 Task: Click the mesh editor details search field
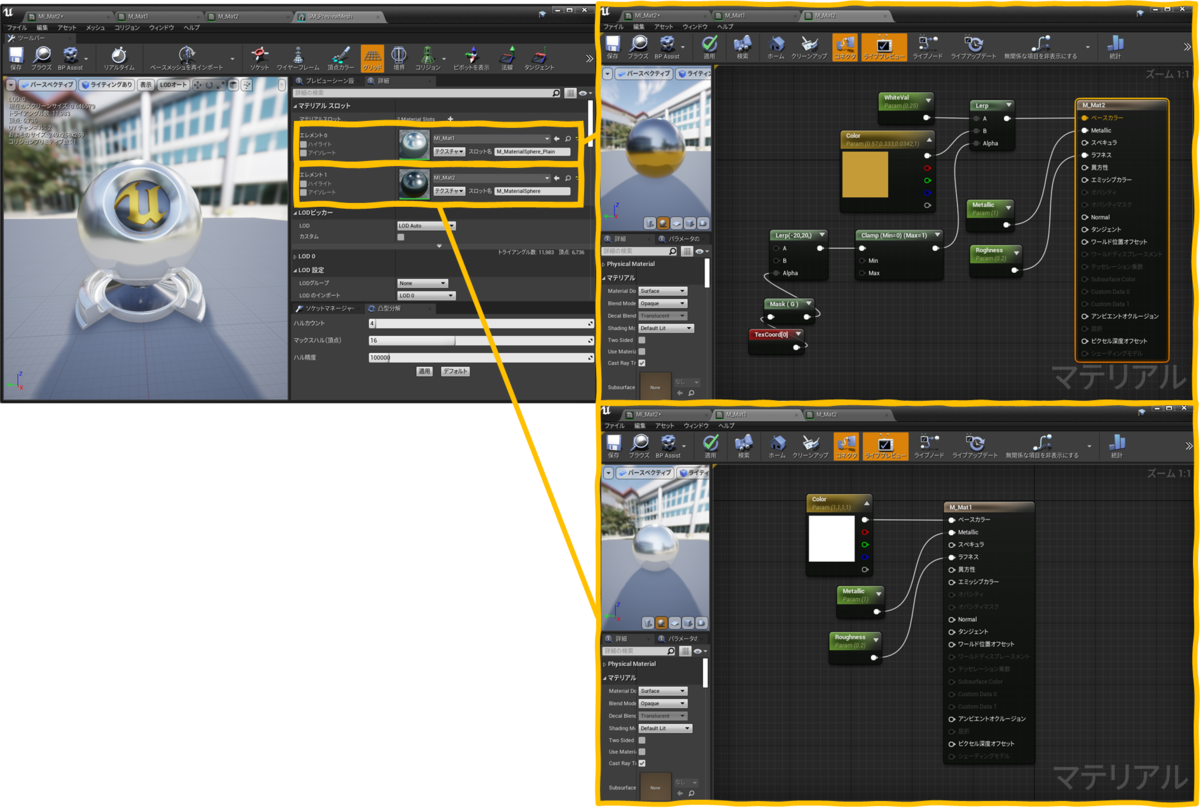426,93
